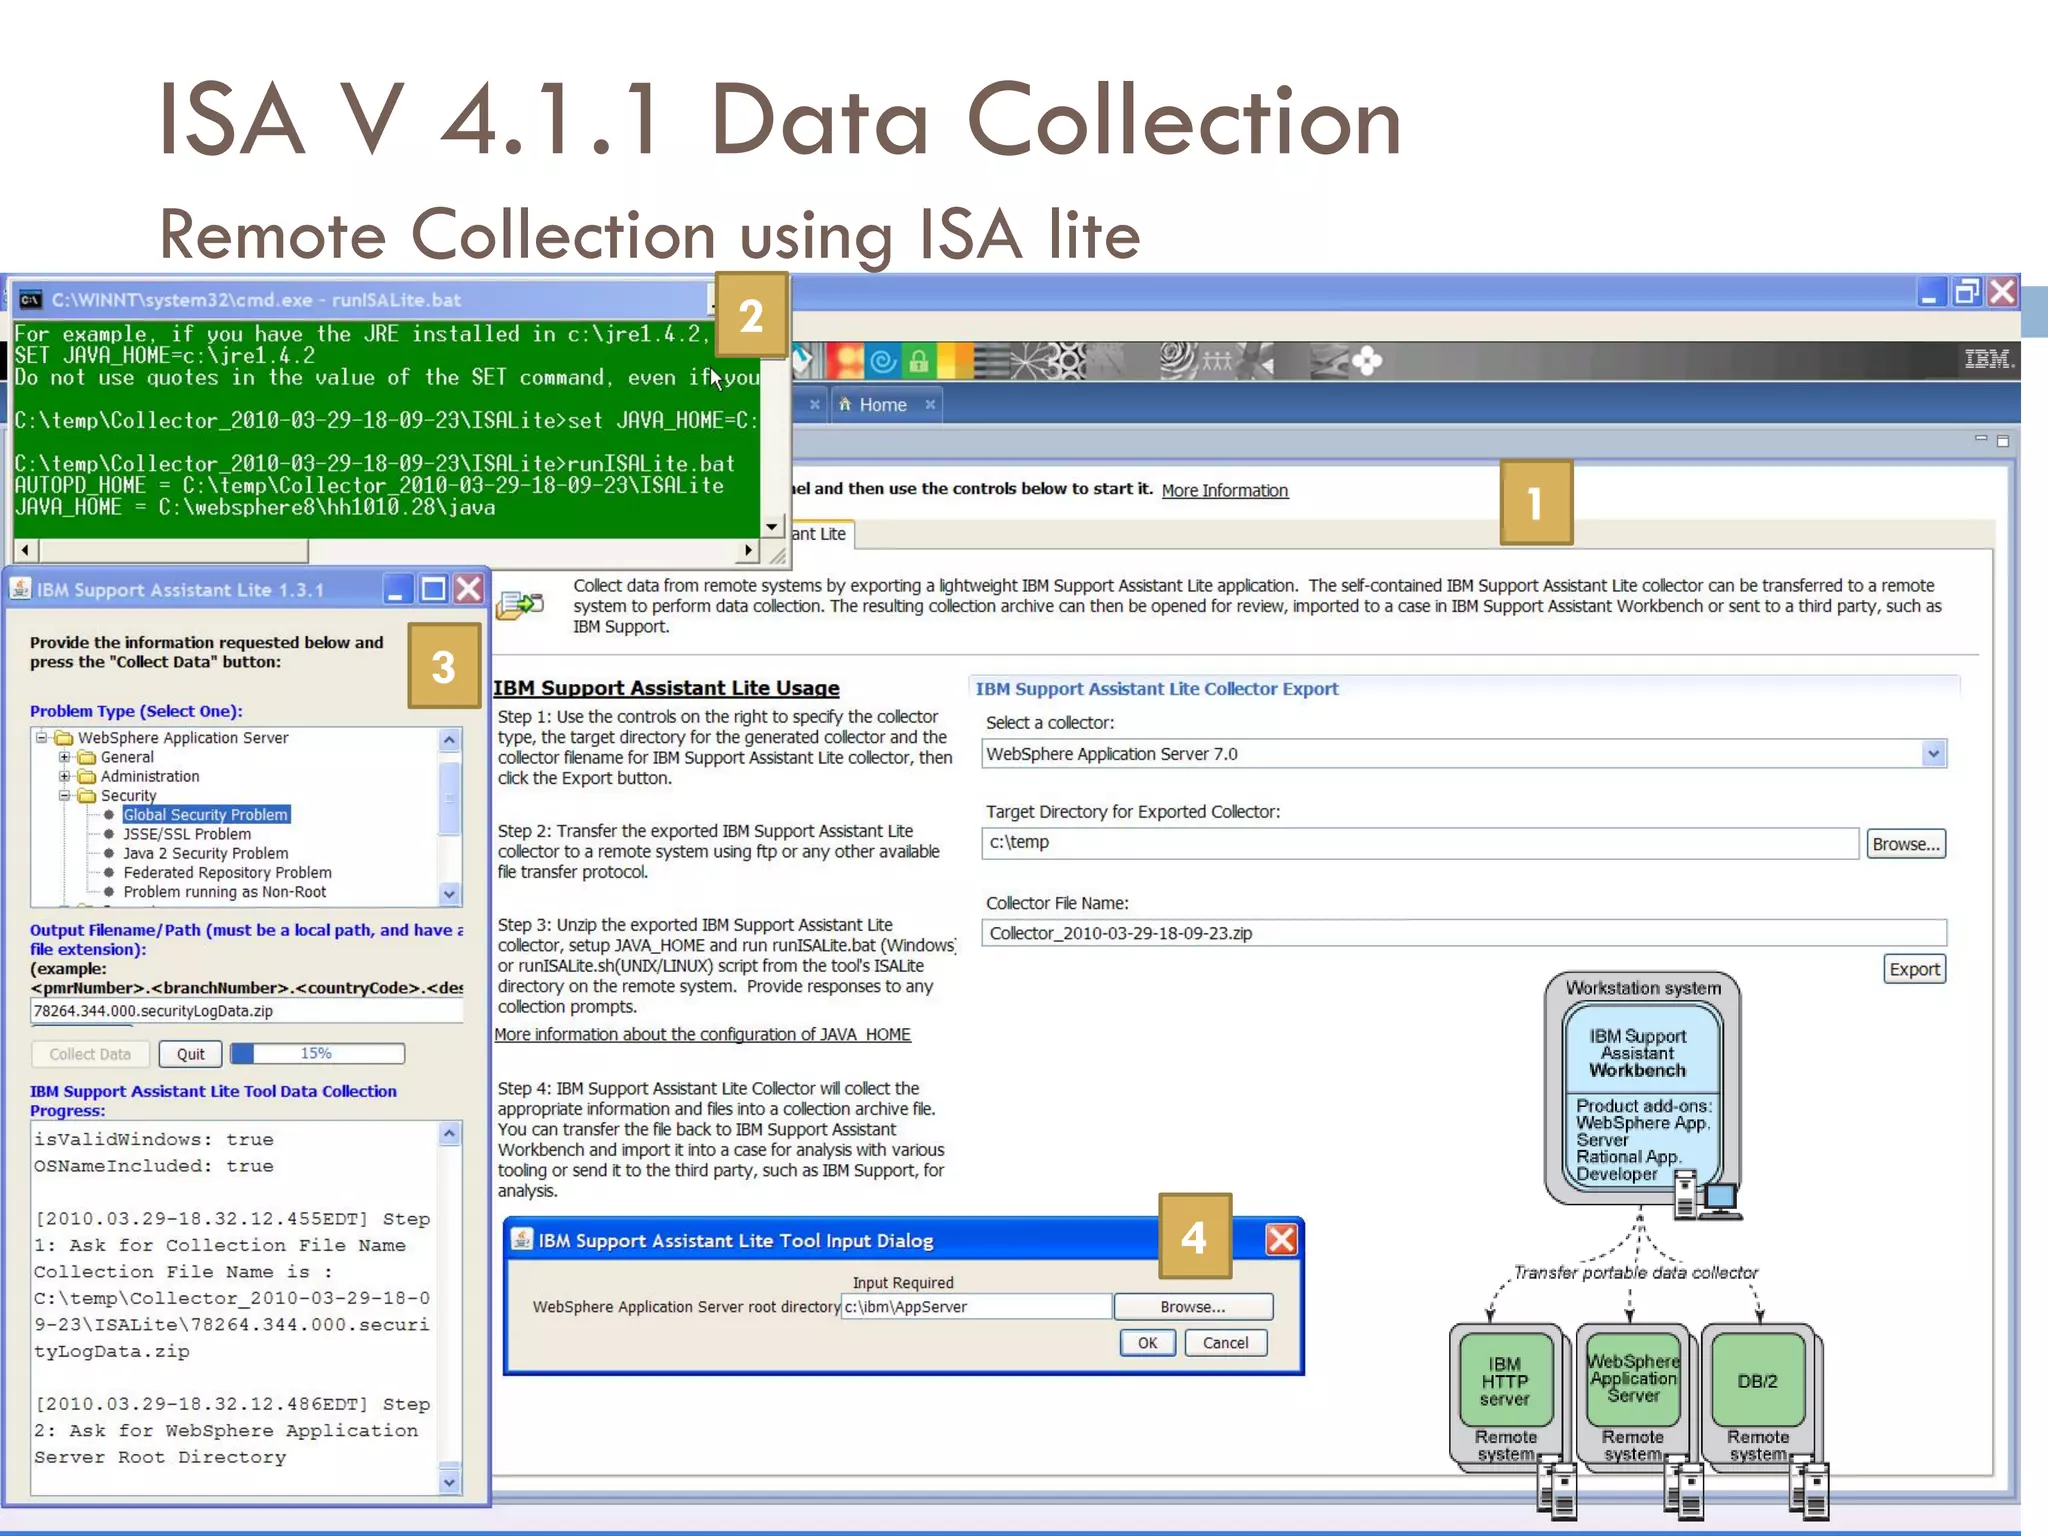2048x1536 pixels.
Task: Close the Tool Input Dialog
Action: (x=1281, y=1240)
